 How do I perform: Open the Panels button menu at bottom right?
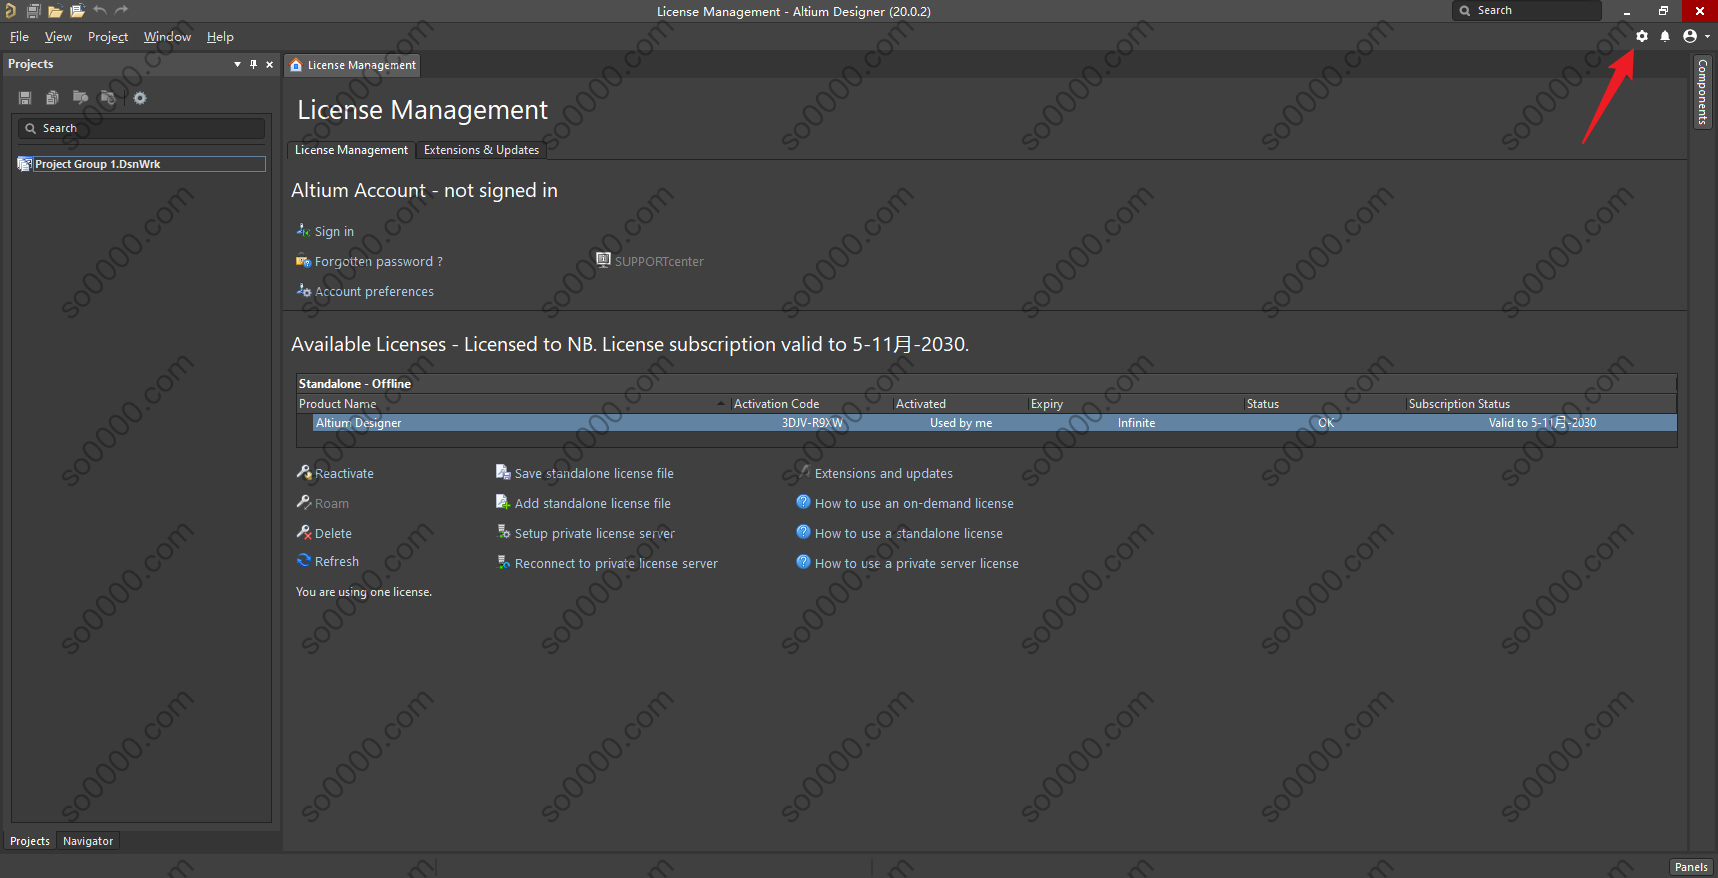point(1691,867)
